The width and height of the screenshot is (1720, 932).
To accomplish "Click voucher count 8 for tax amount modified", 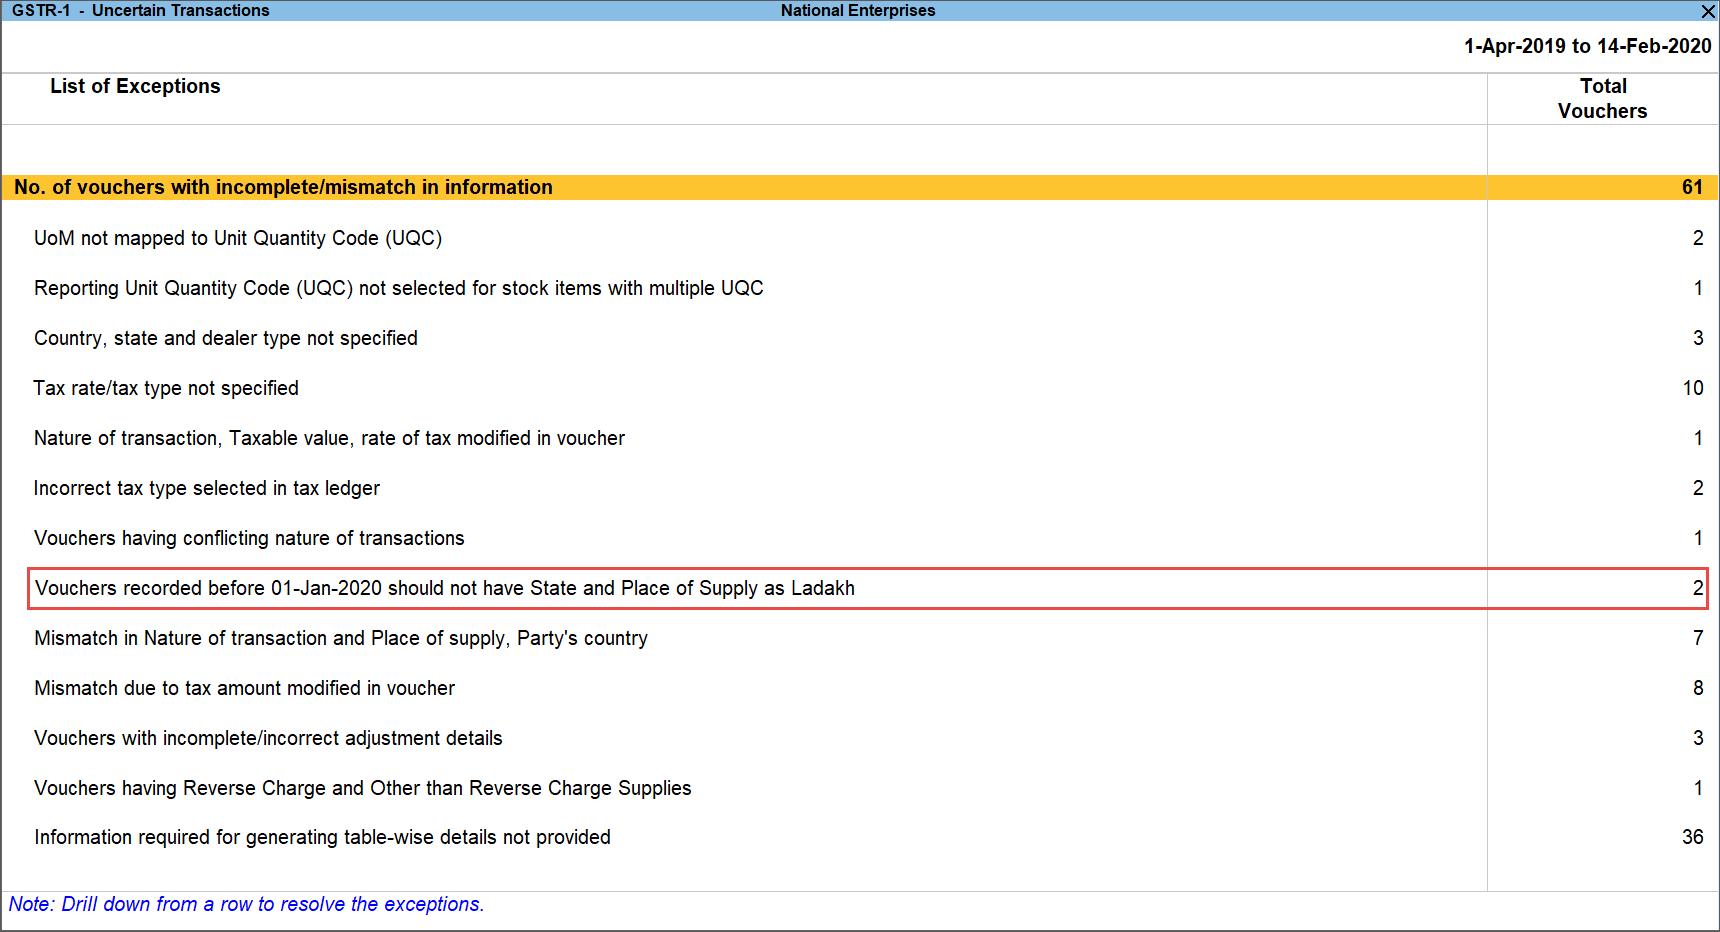I will click(x=1698, y=688).
